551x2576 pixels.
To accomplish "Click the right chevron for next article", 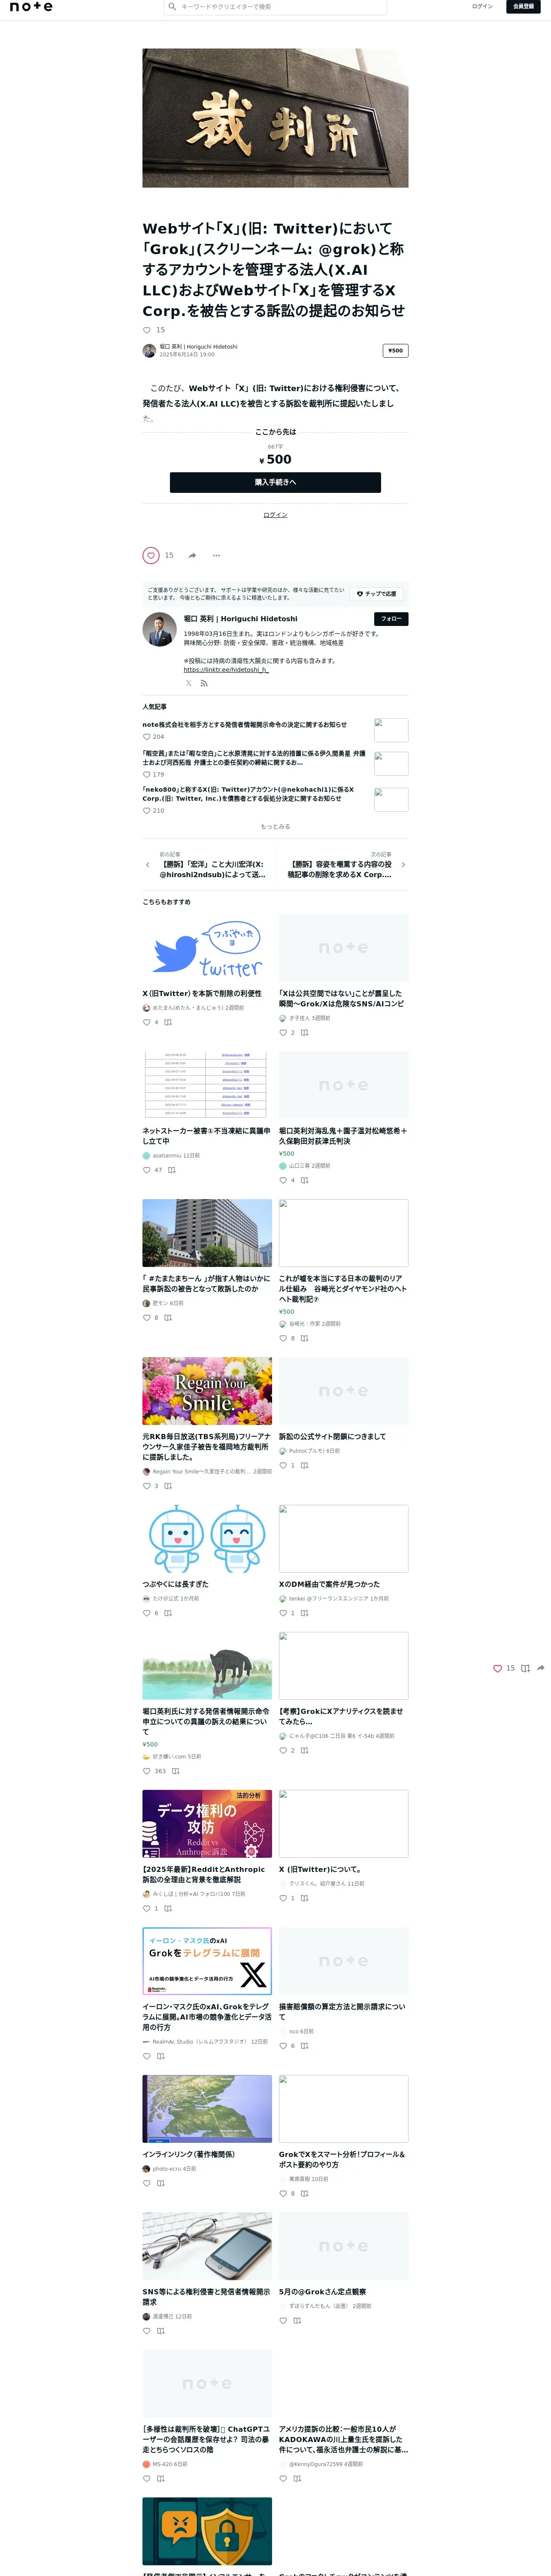I will (403, 865).
